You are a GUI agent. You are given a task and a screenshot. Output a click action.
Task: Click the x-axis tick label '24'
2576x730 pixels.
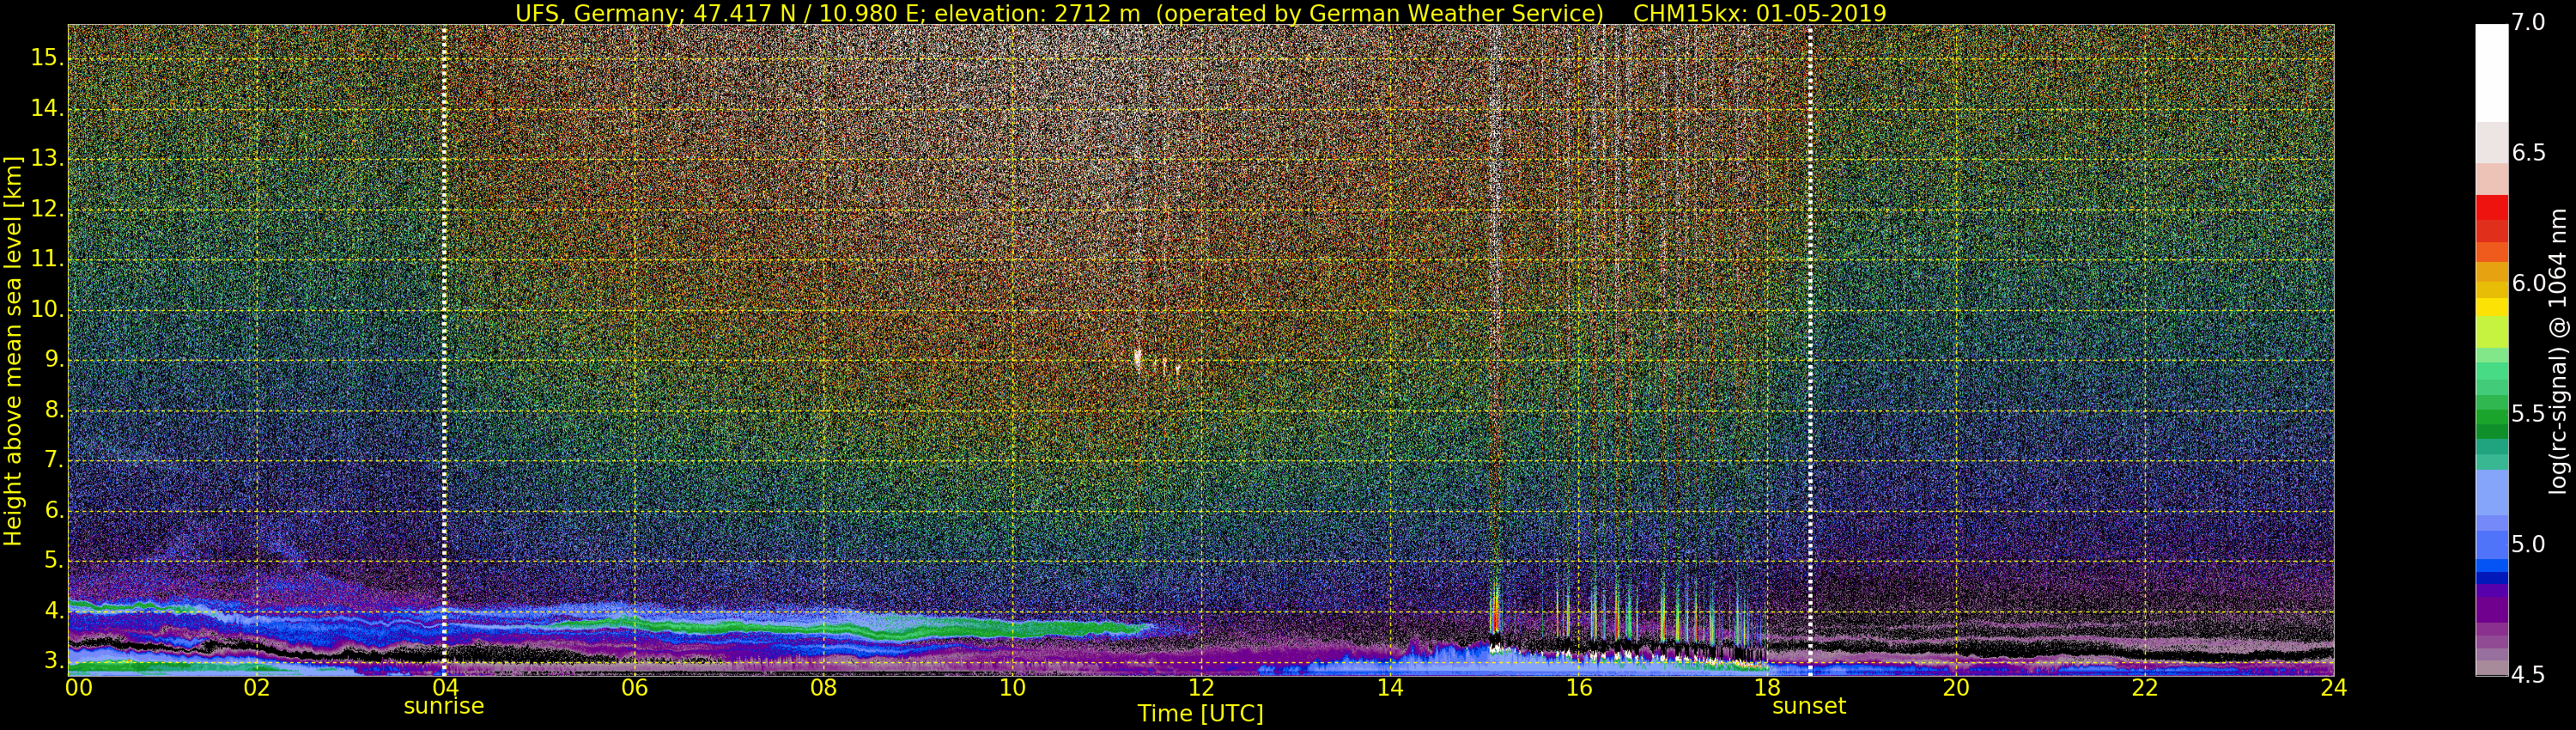coord(2334,688)
